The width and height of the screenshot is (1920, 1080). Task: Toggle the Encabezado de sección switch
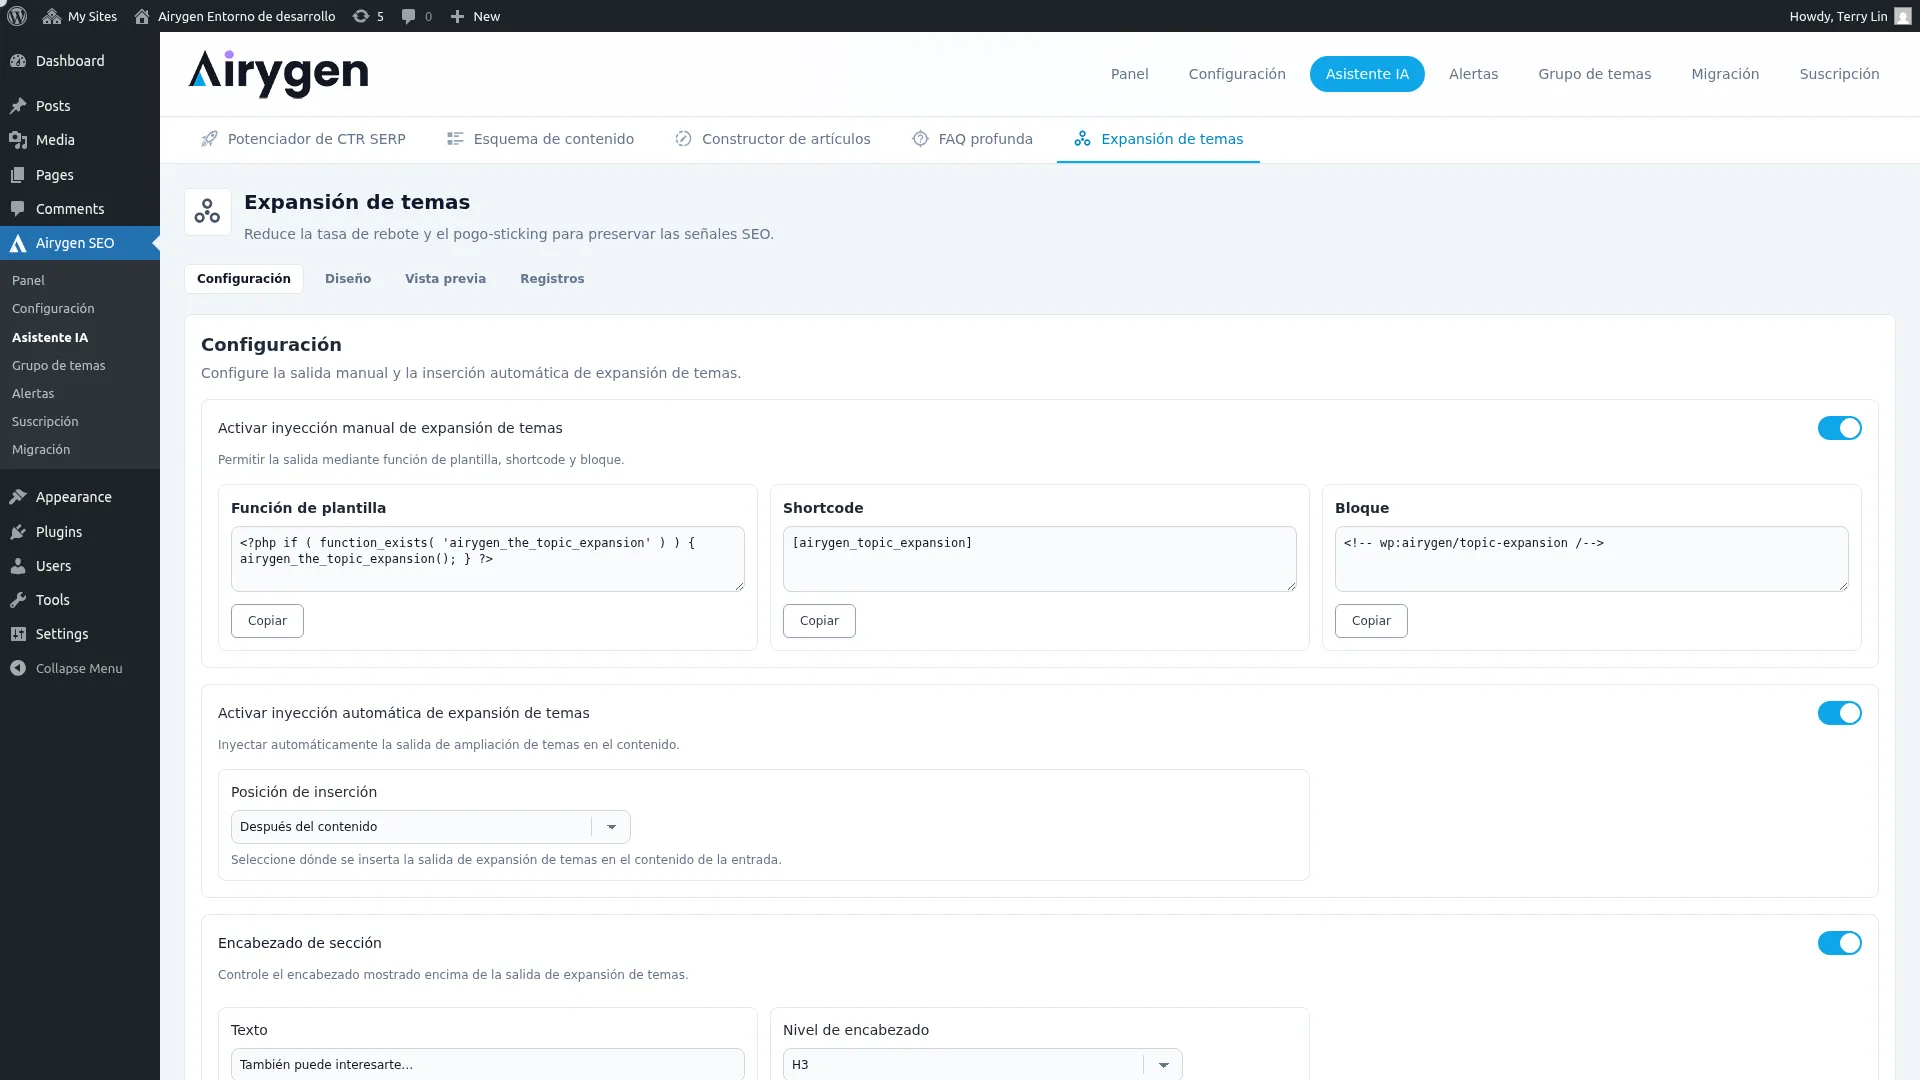[1839, 943]
